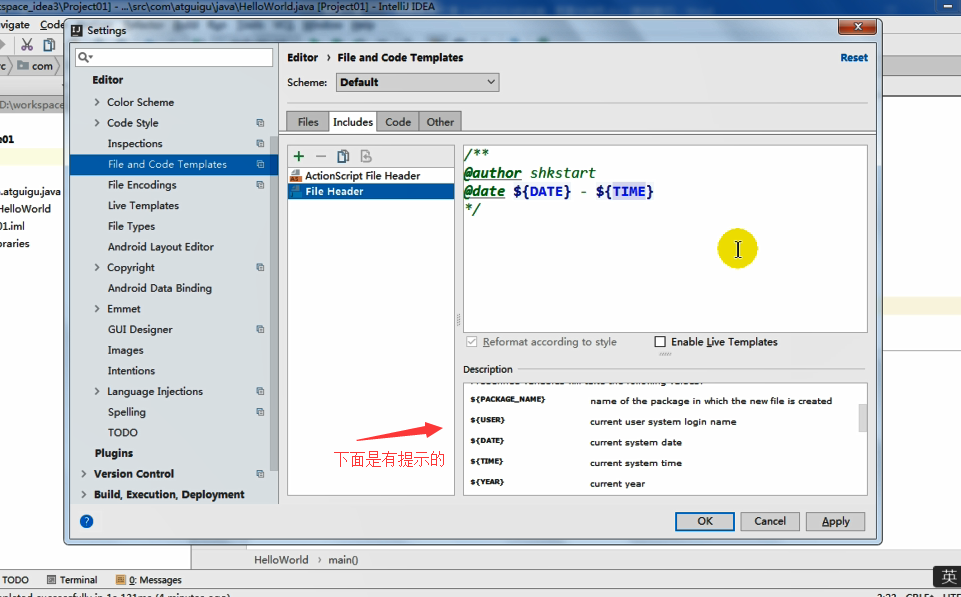Click the per-project icon beside File Encodings
Viewport: 961px width, 597px height.
click(260, 185)
